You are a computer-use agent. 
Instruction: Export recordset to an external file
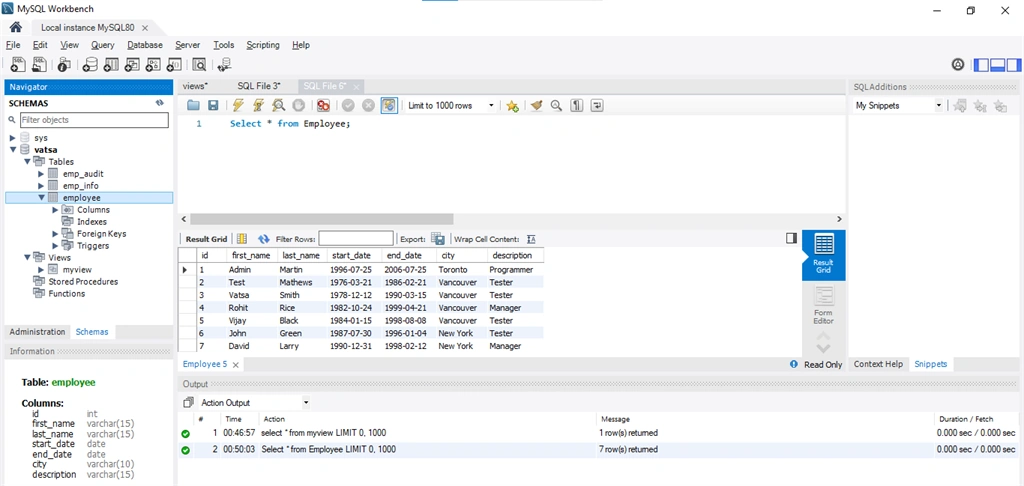click(438, 239)
